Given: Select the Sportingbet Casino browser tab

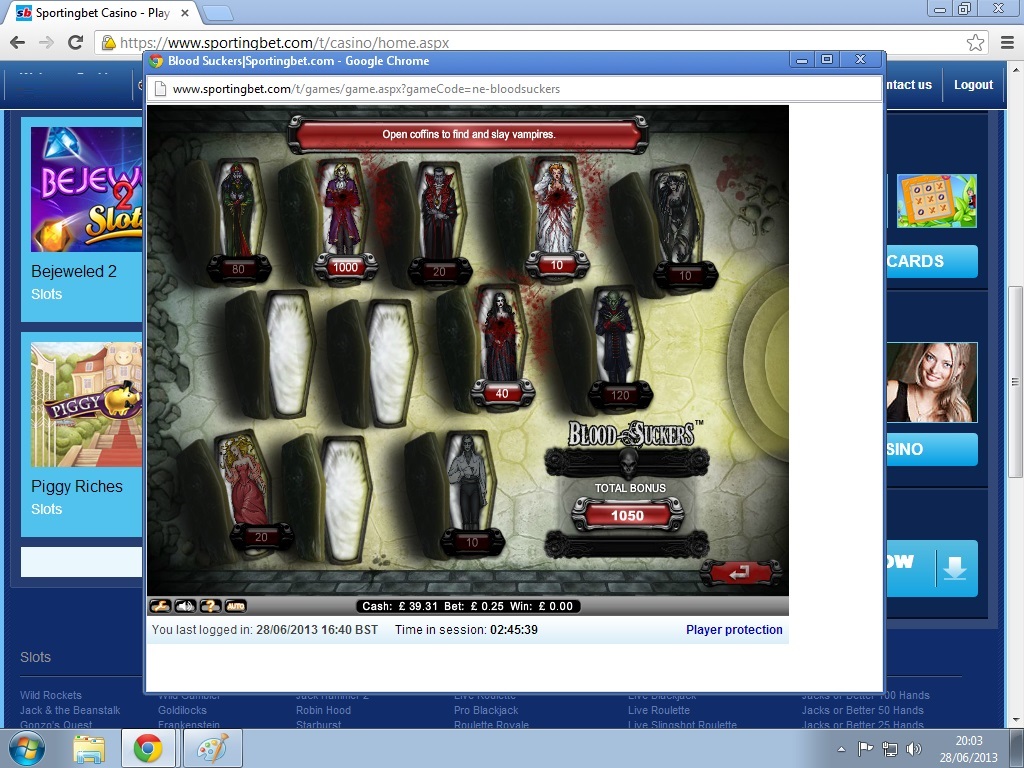Looking at the screenshot, I should [x=100, y=13].
